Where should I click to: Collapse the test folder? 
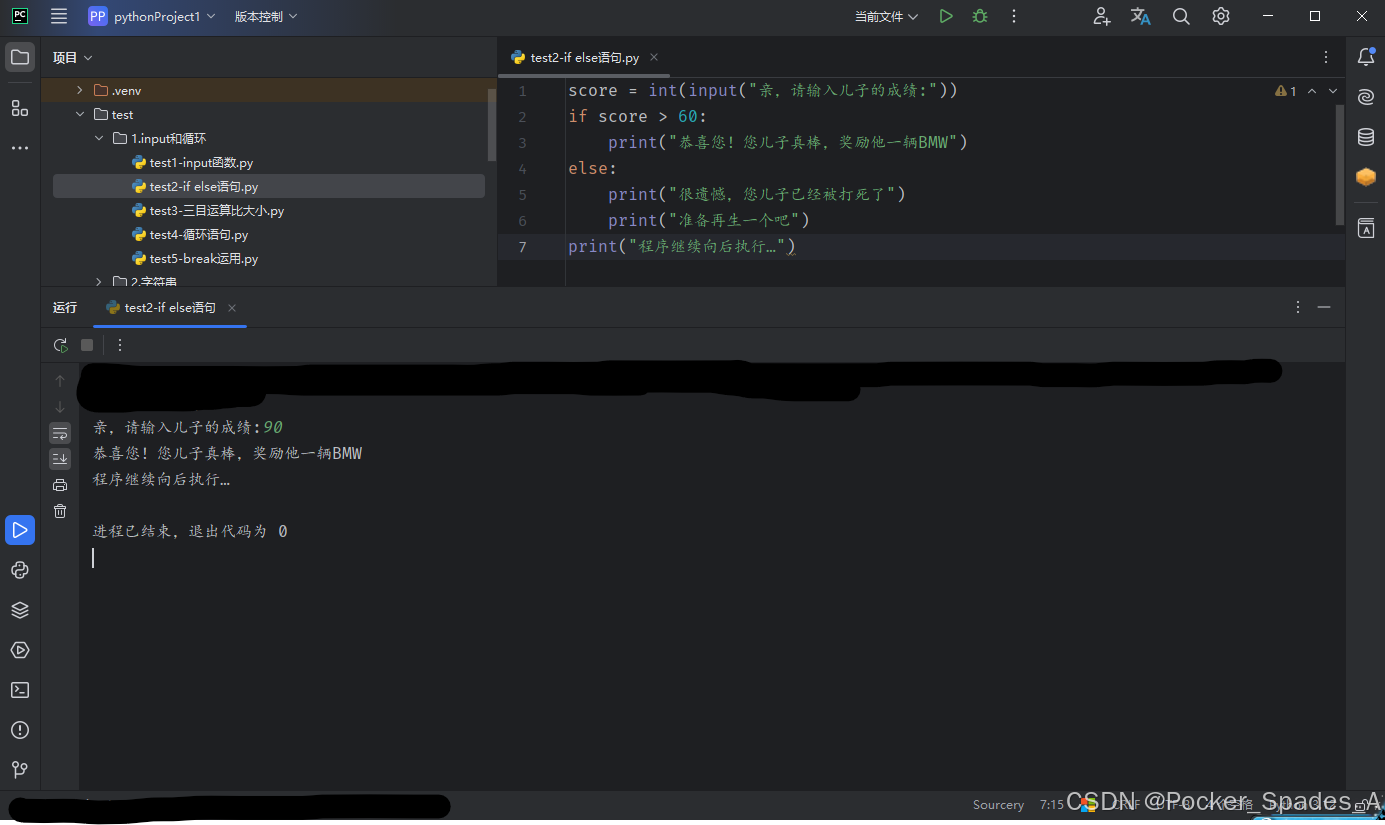coord(80,114)
